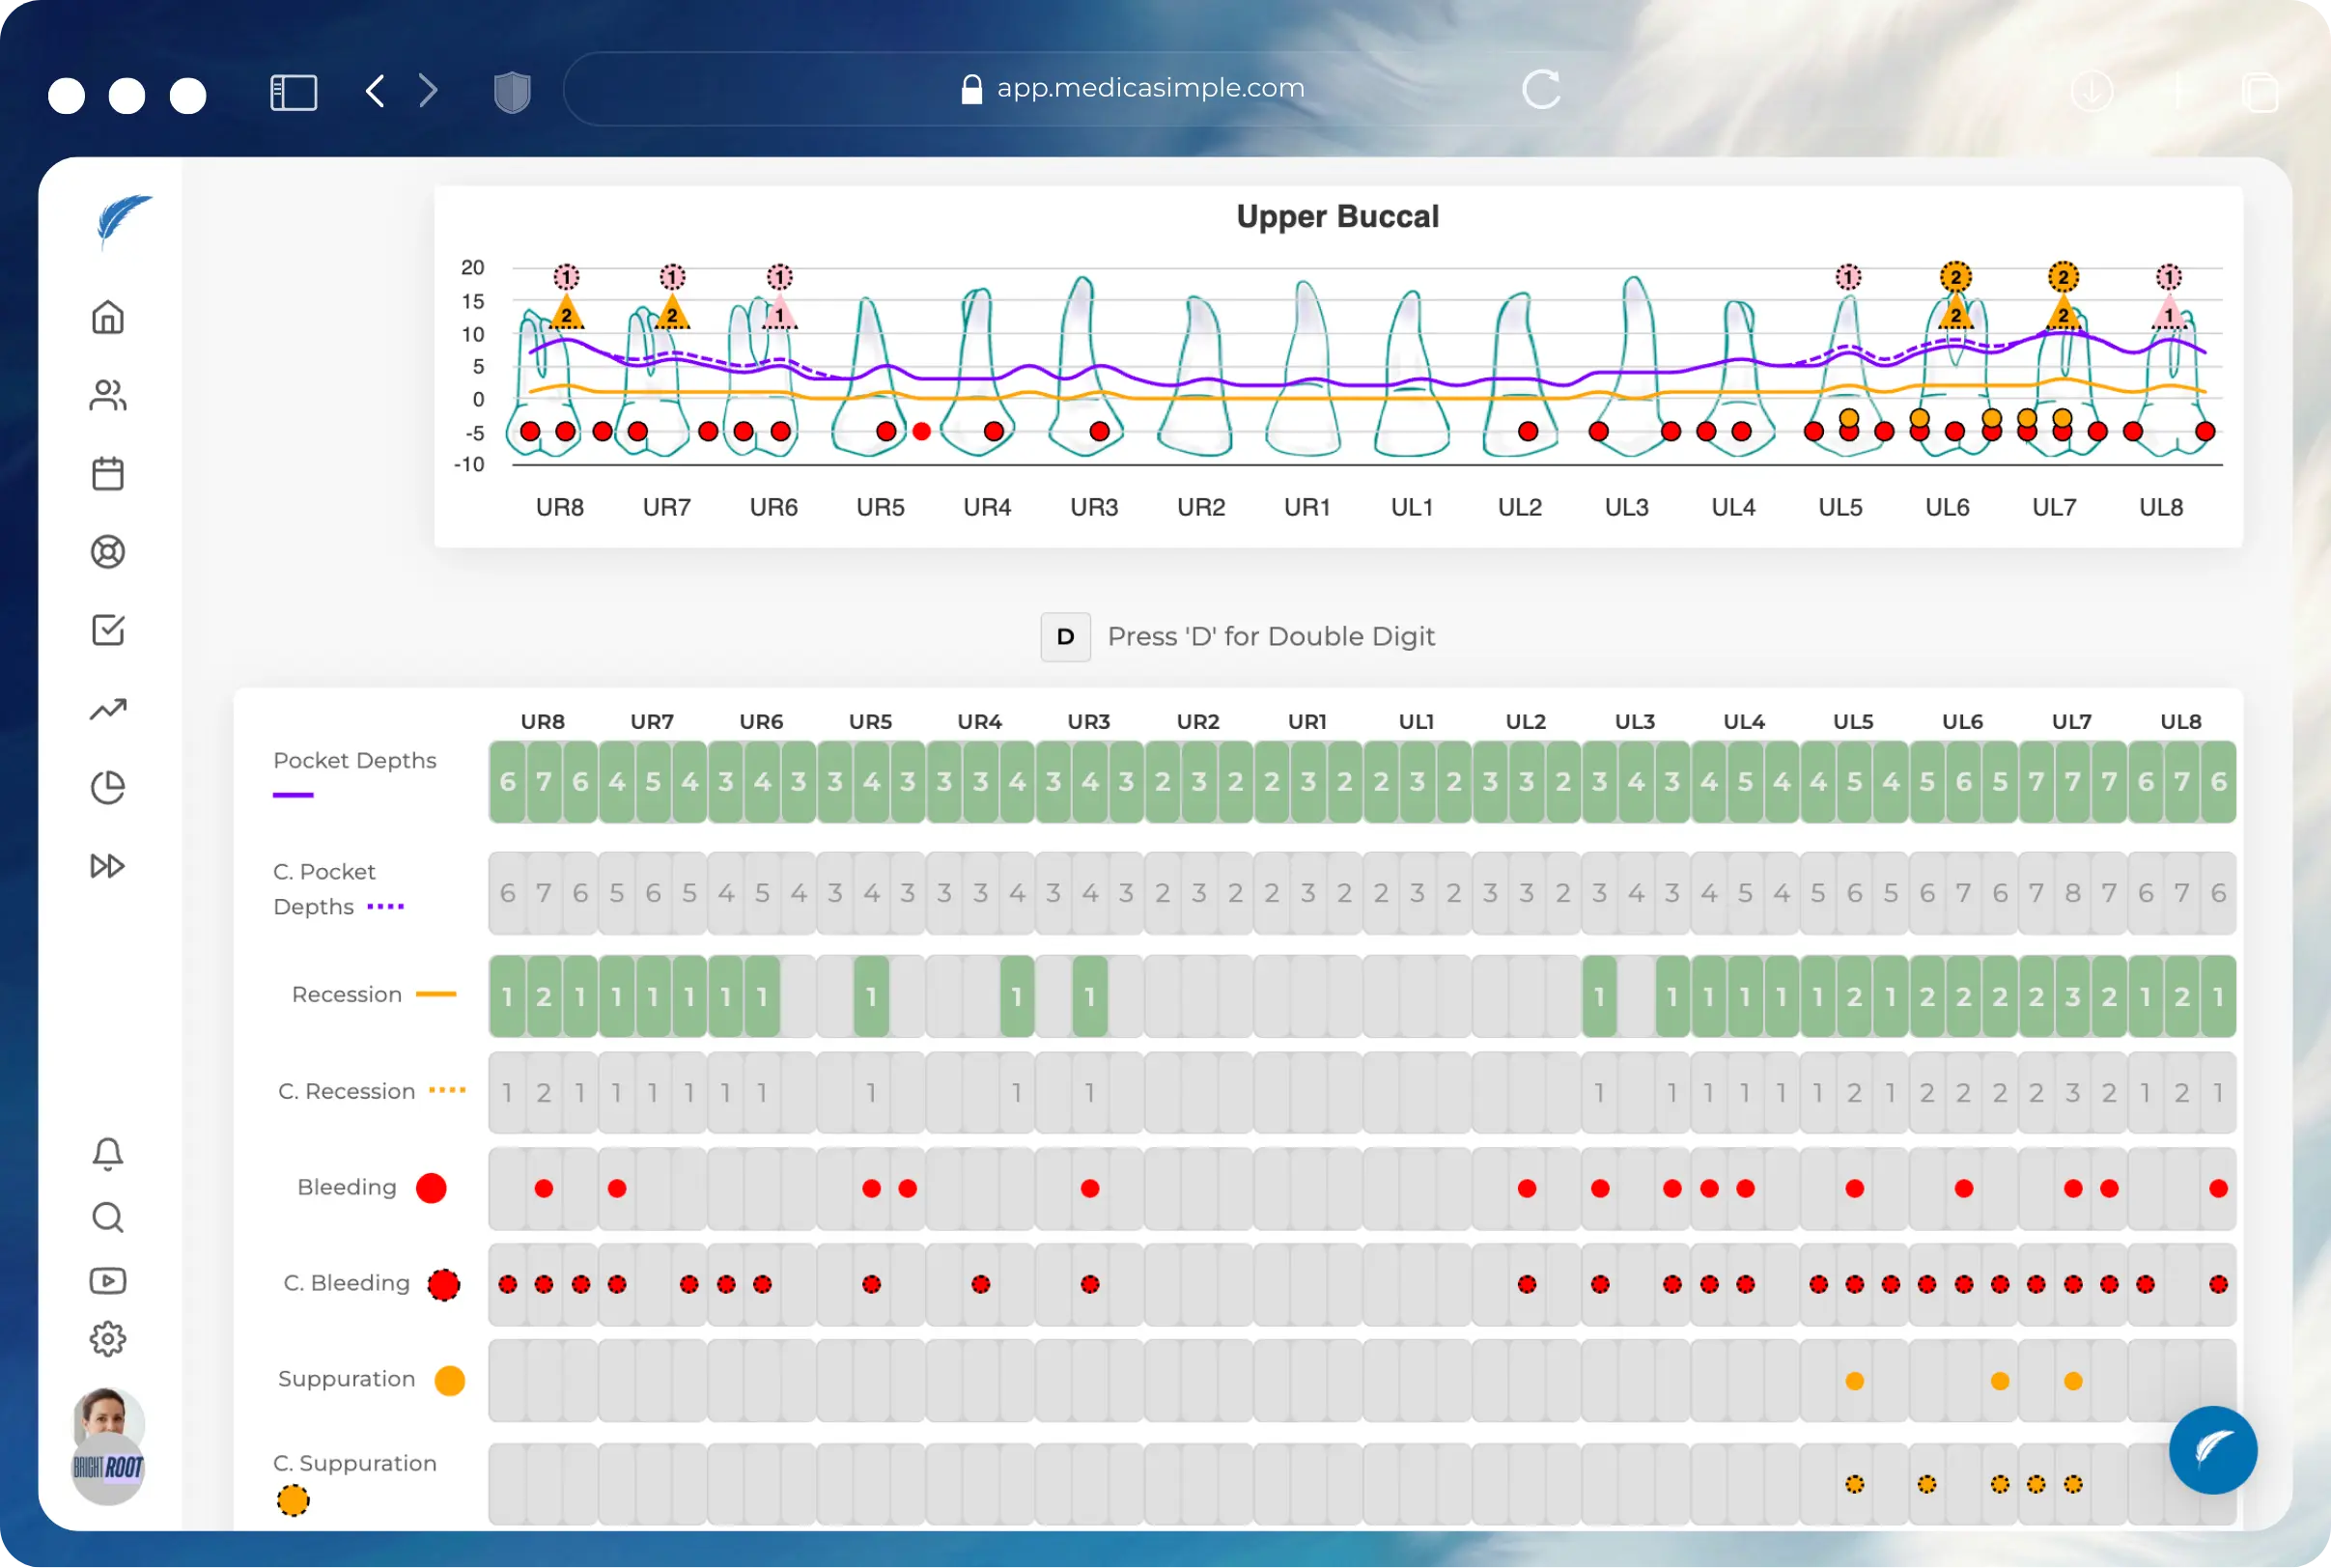
Task: Toggle the Bleeding marker under UR5
Action: tap(871, 1189)
